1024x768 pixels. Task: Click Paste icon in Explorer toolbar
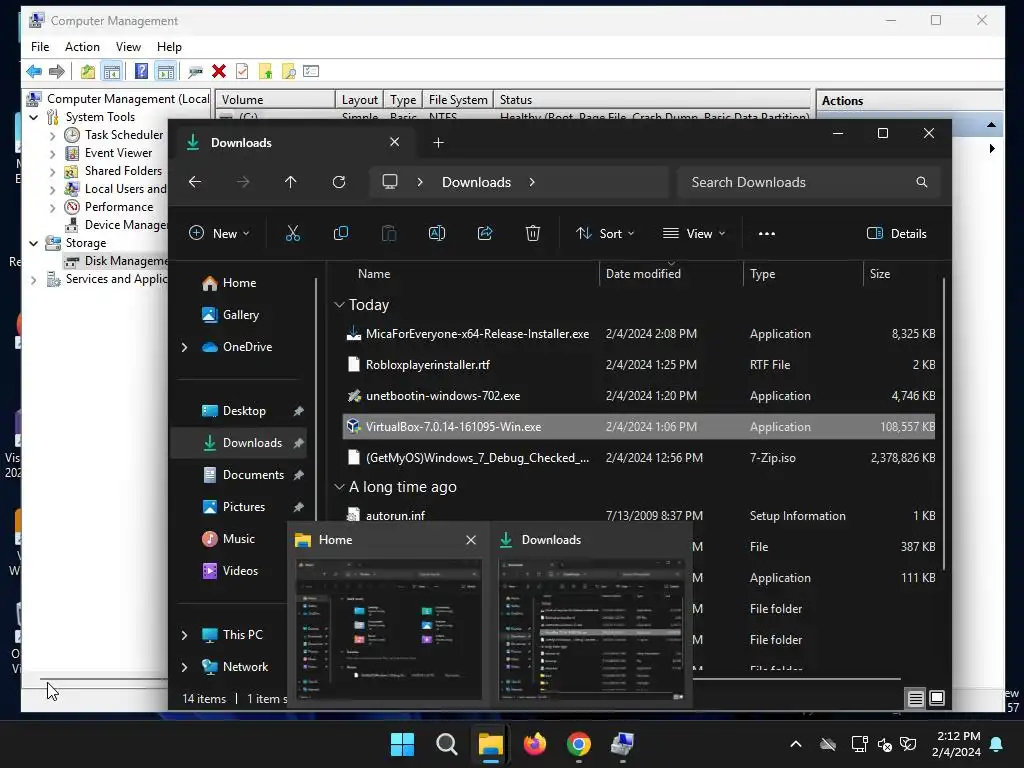point(389,233)
